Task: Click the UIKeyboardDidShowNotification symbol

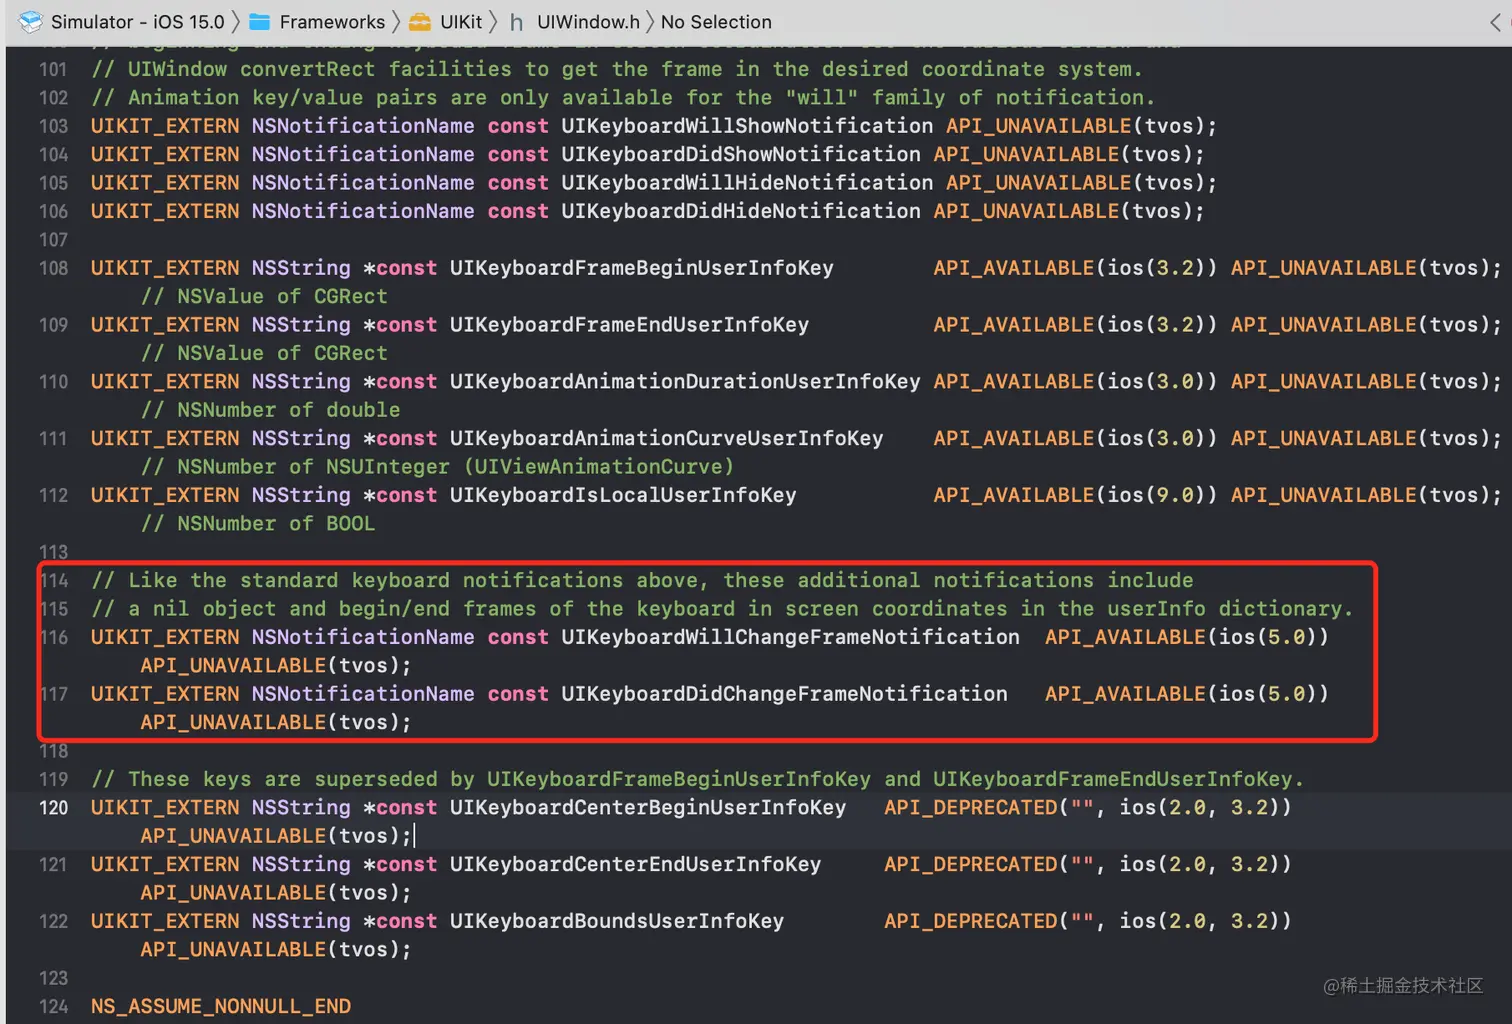Action: [x=741, y=154]
